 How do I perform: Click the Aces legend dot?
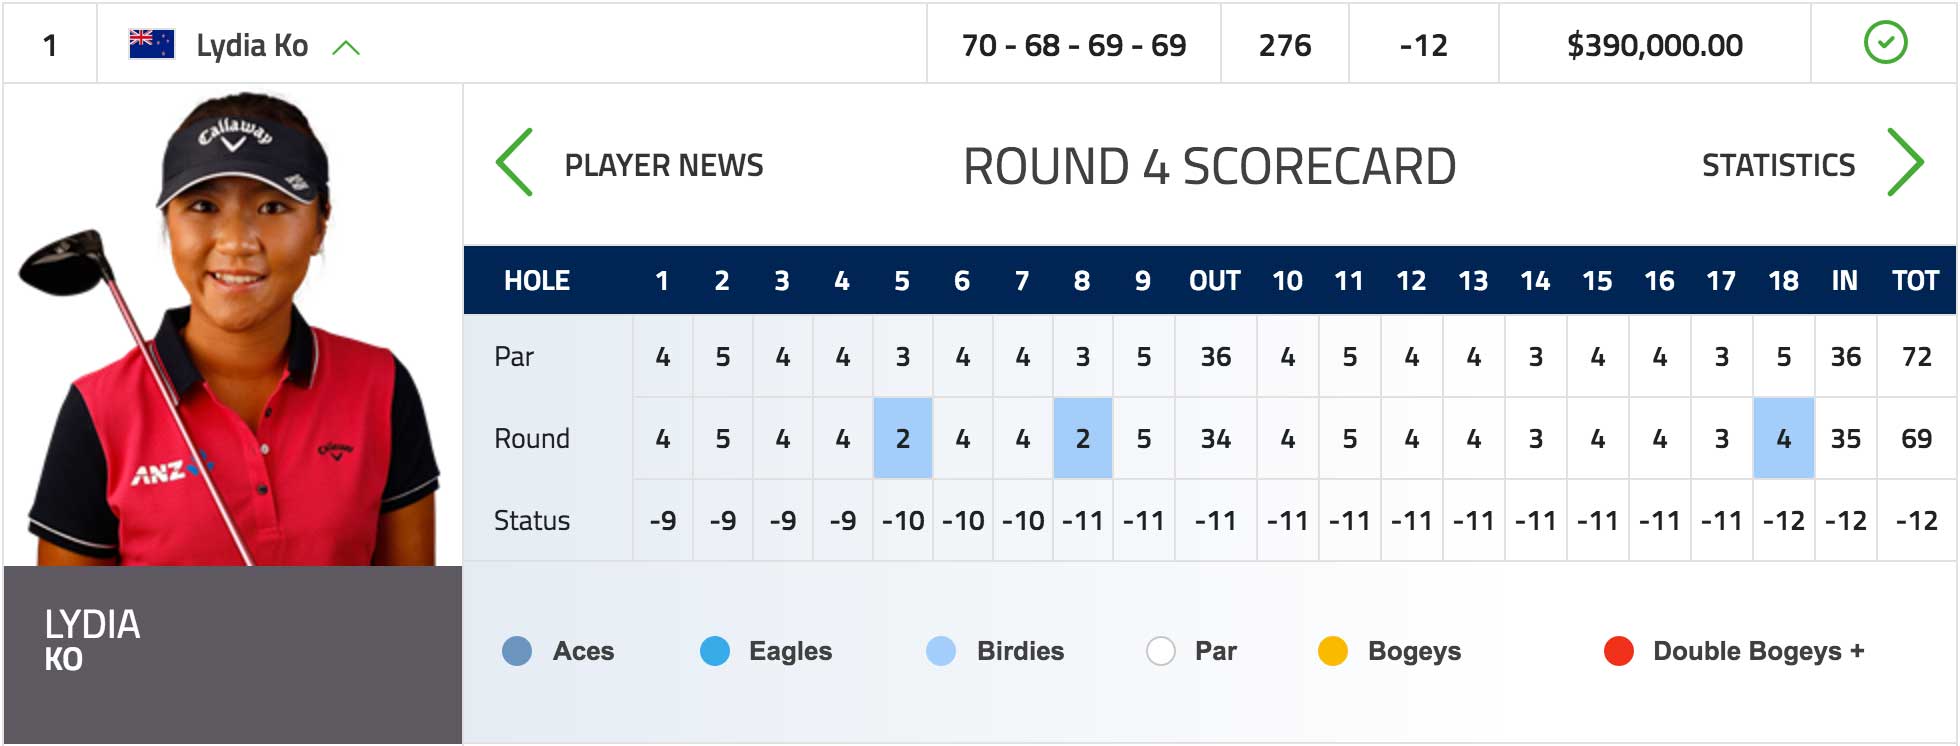pyautogui.click(x=517, y=651)
